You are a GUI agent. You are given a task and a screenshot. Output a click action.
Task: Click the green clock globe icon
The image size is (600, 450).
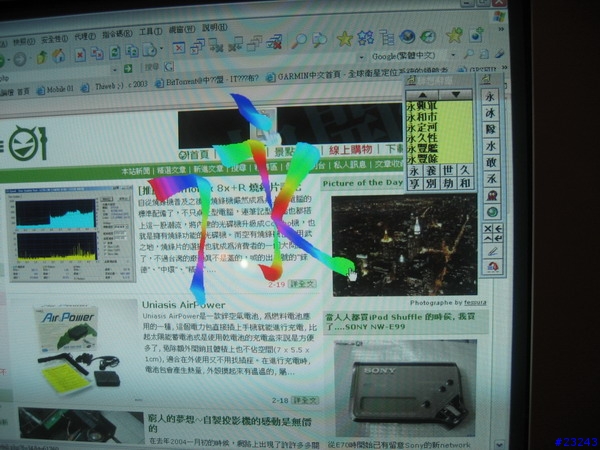coord(428,36)
